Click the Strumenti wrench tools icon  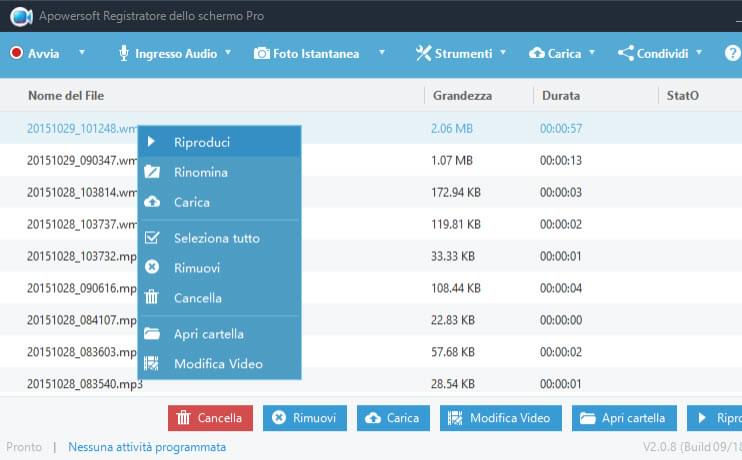click(423, 53)
